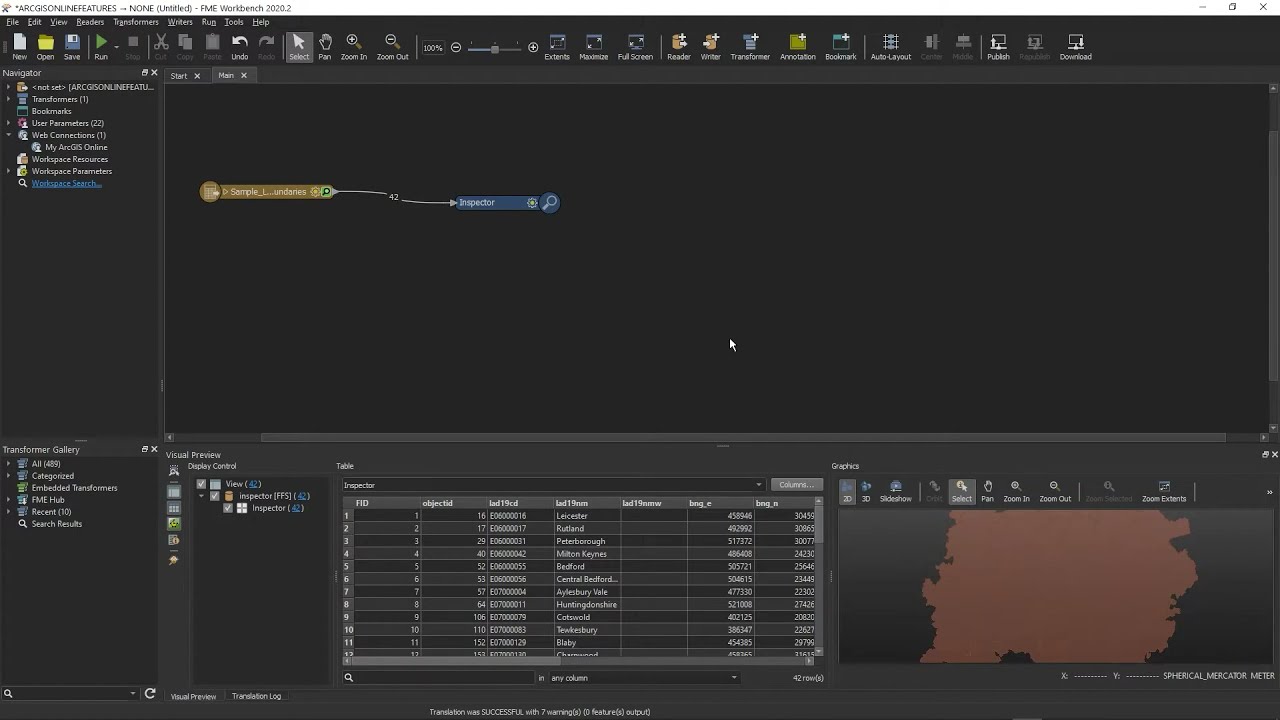Click the canvas Zoom Out magnifier
The width and height of the screenshot is (1280, 720).
(392, 46)
